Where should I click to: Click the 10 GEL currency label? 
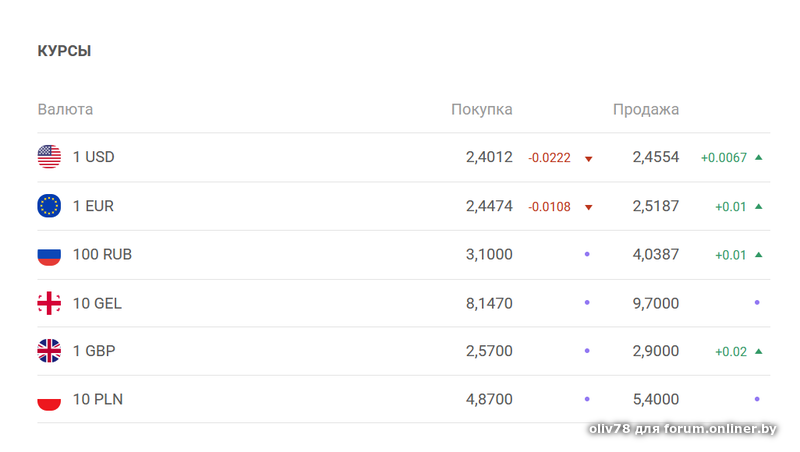click(x=97, y=303)
